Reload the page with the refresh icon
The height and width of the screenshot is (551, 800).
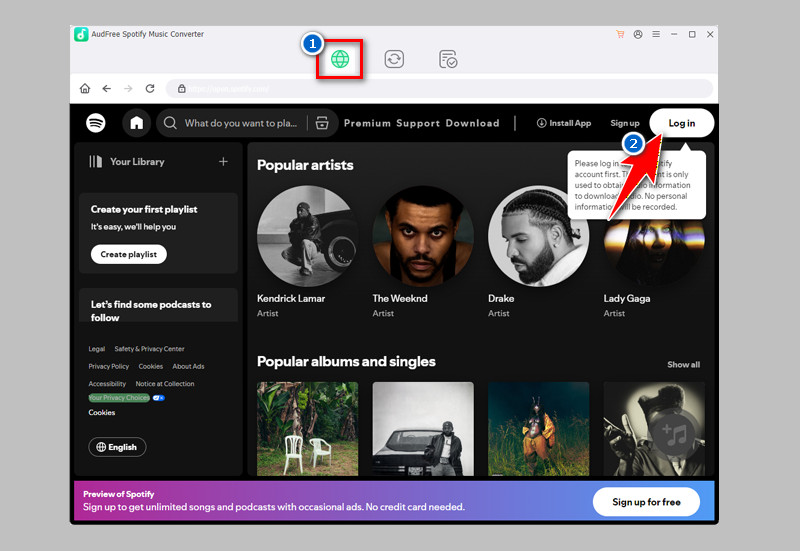(150, 88)
